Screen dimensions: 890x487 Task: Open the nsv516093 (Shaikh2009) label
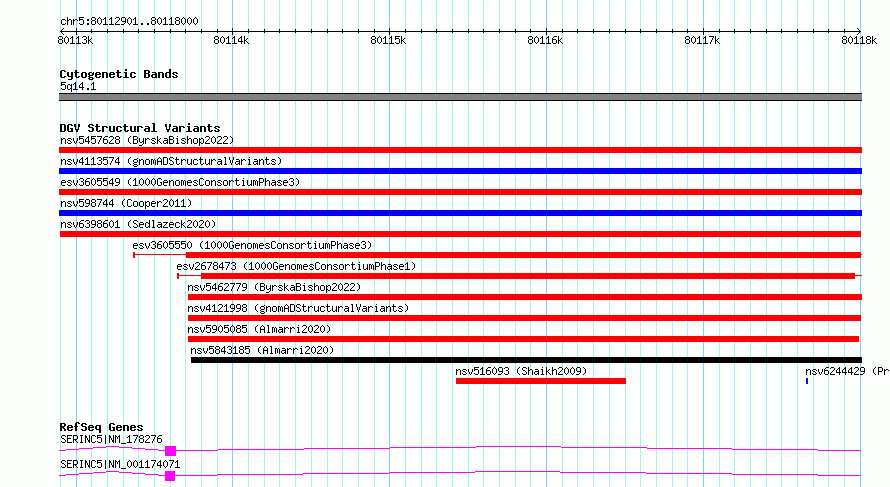(521, 371)
